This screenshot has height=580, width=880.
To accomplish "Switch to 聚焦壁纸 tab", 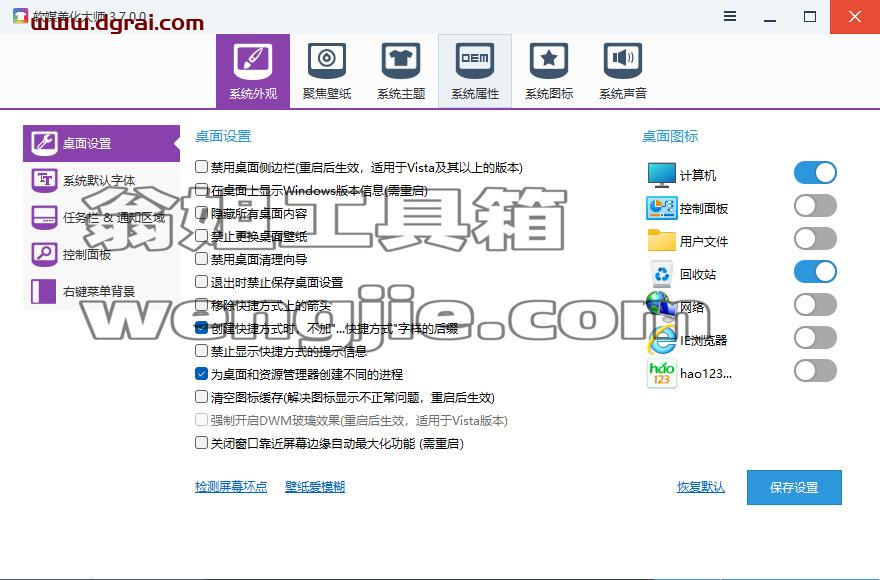I will click(x=327, y=71).
